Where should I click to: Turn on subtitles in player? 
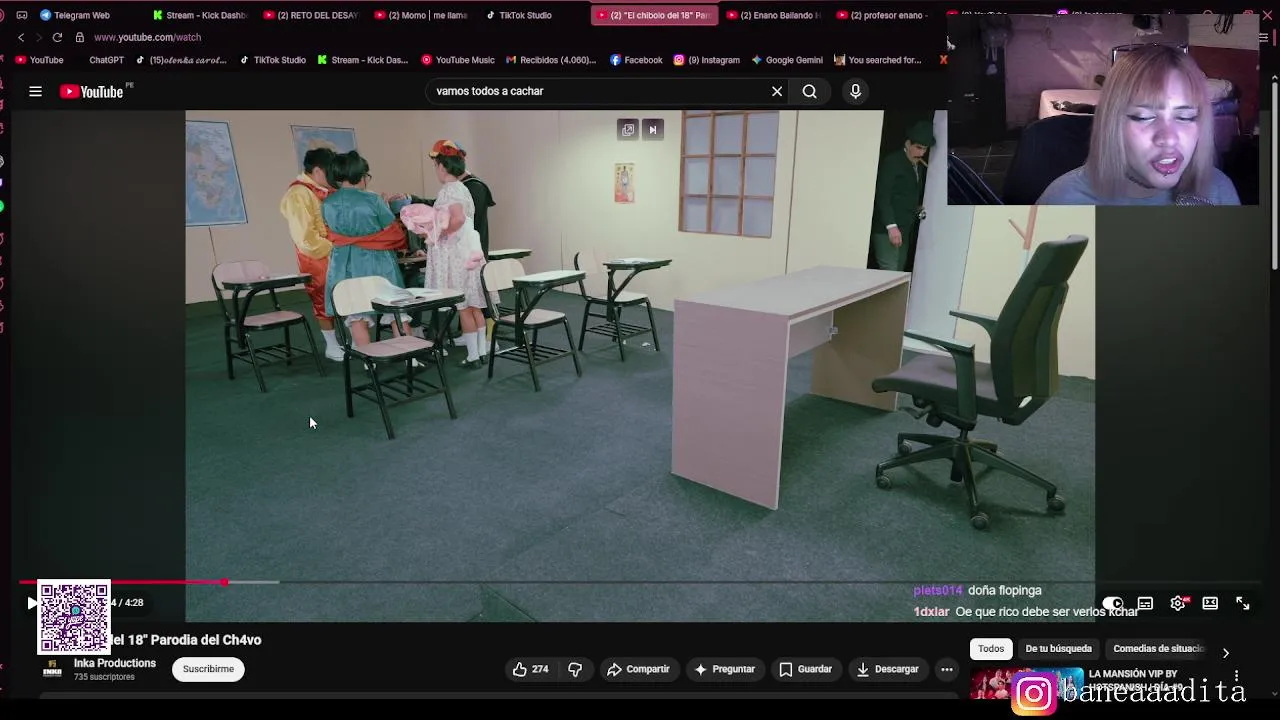(1145, 603)
